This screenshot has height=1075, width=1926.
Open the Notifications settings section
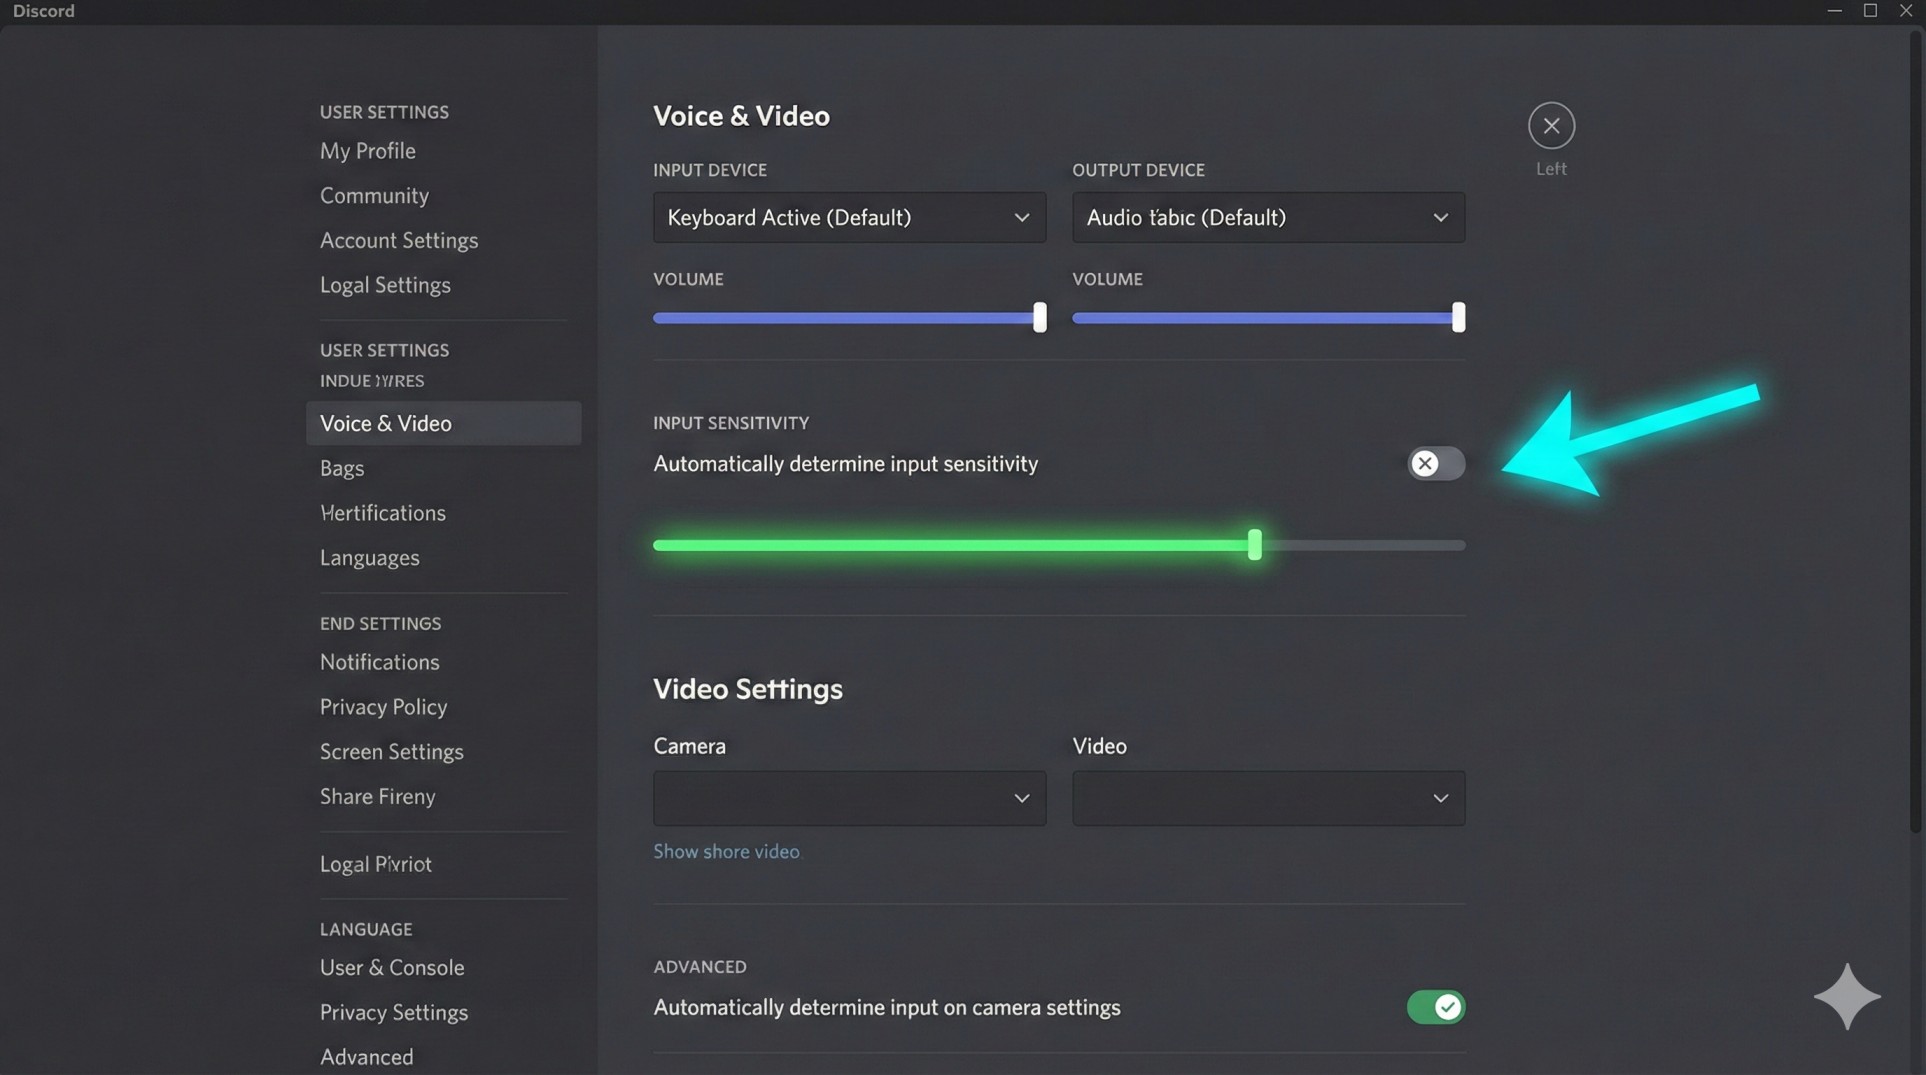[x=379, y=661]
